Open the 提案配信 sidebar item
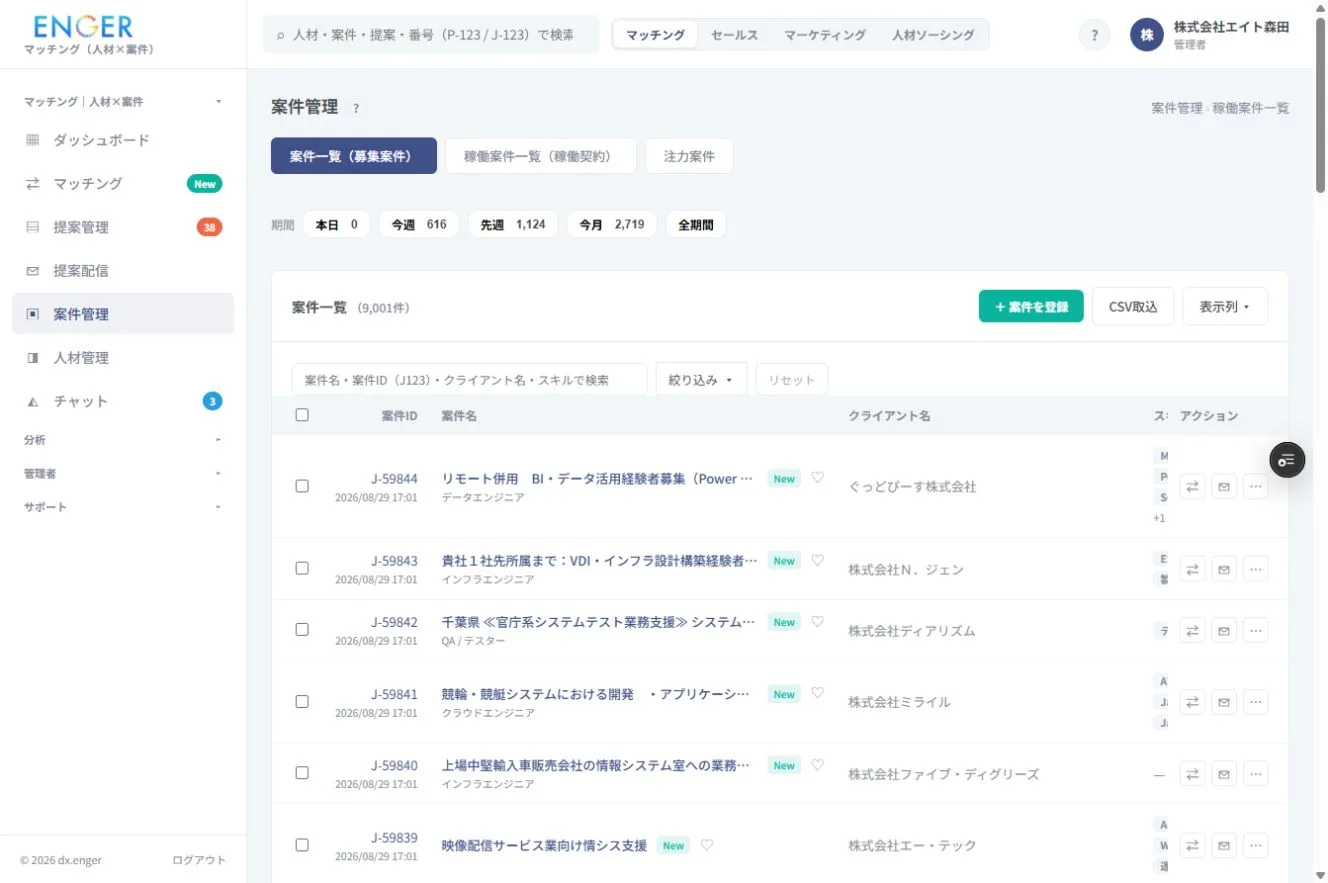This screenshot has height=883, width=1328. pos(123,271)
